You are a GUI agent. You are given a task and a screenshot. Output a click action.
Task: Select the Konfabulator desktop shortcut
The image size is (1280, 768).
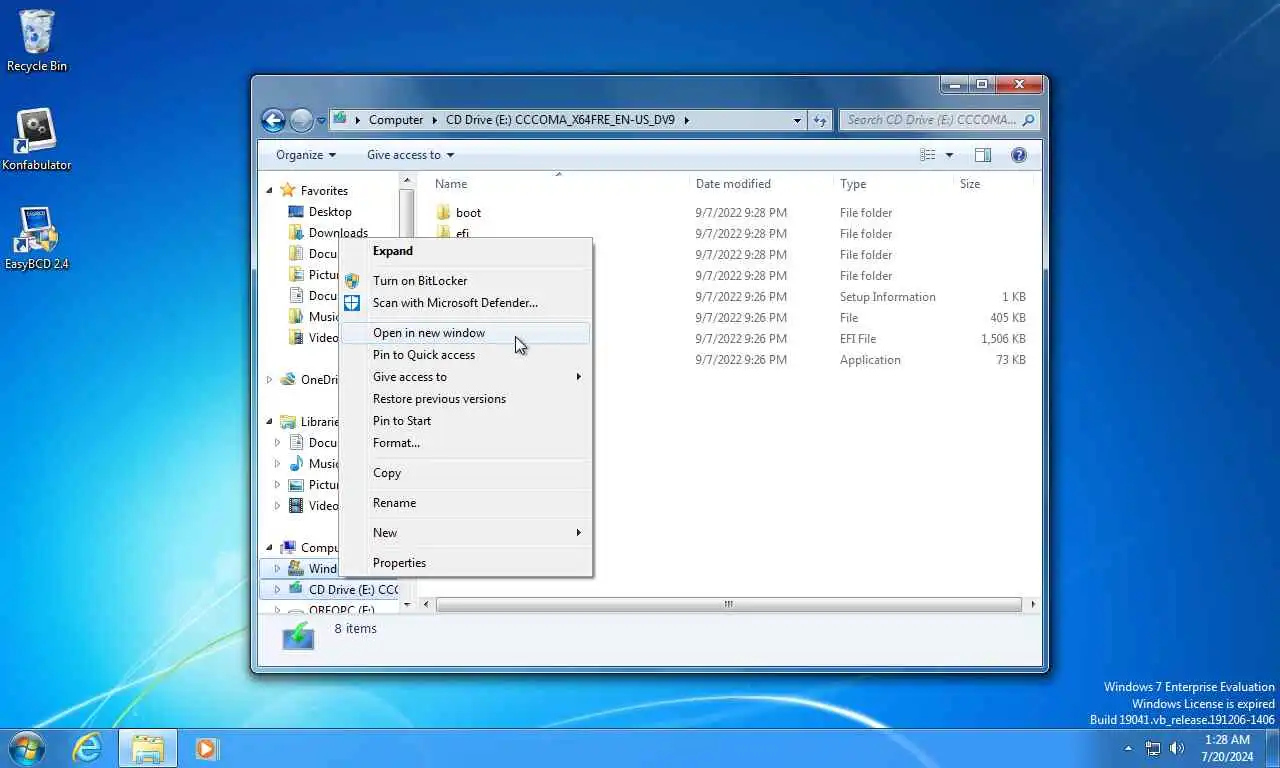[37, 139]
